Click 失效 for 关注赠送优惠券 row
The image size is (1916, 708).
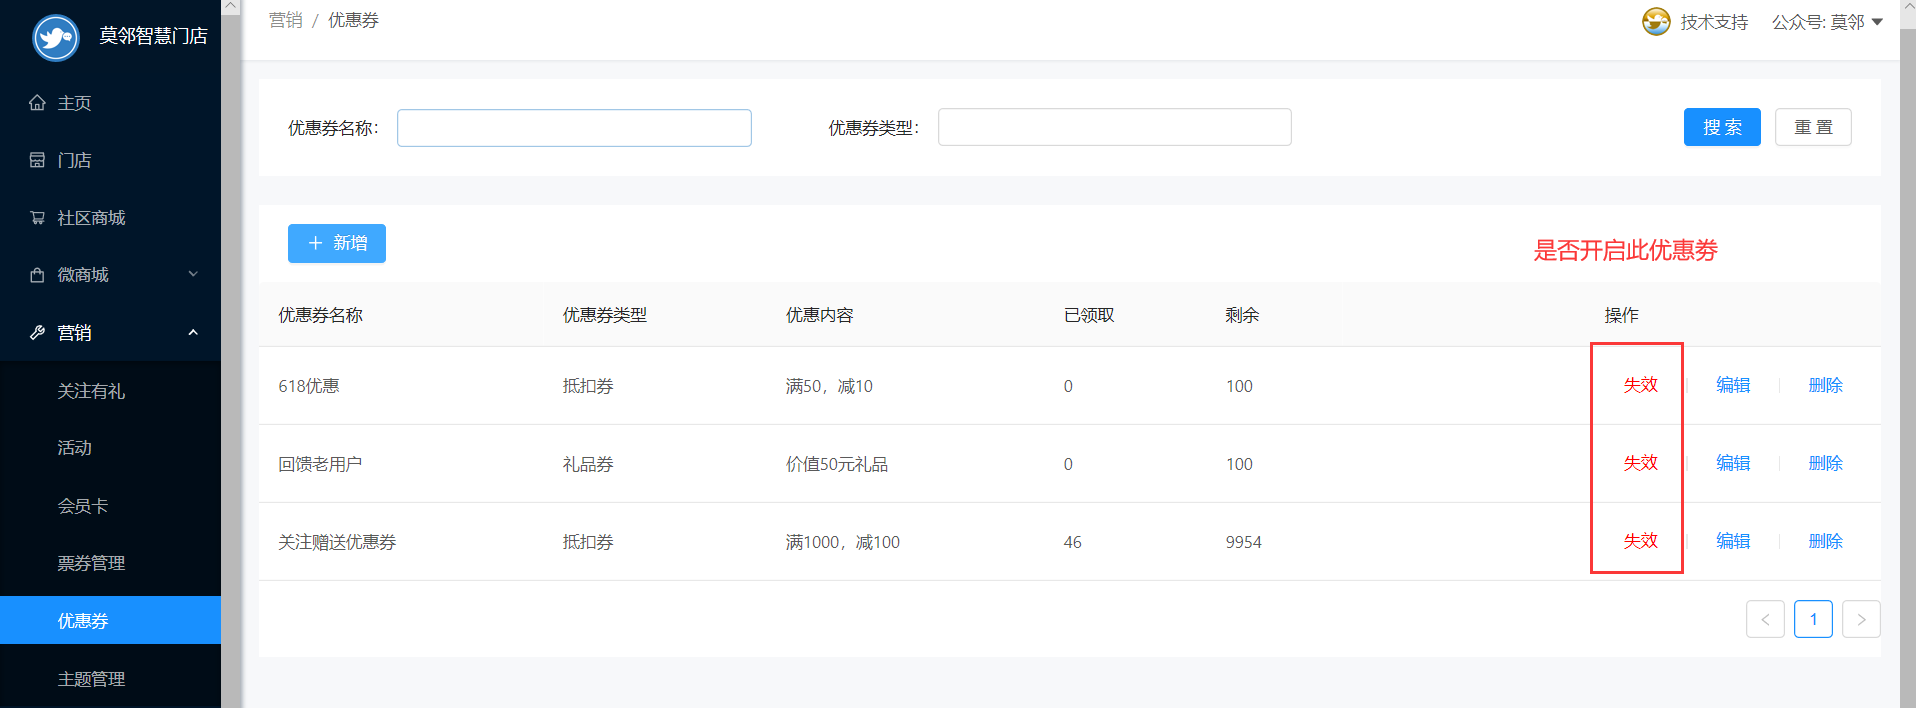pyautogui.click(x=1640, y=541)
